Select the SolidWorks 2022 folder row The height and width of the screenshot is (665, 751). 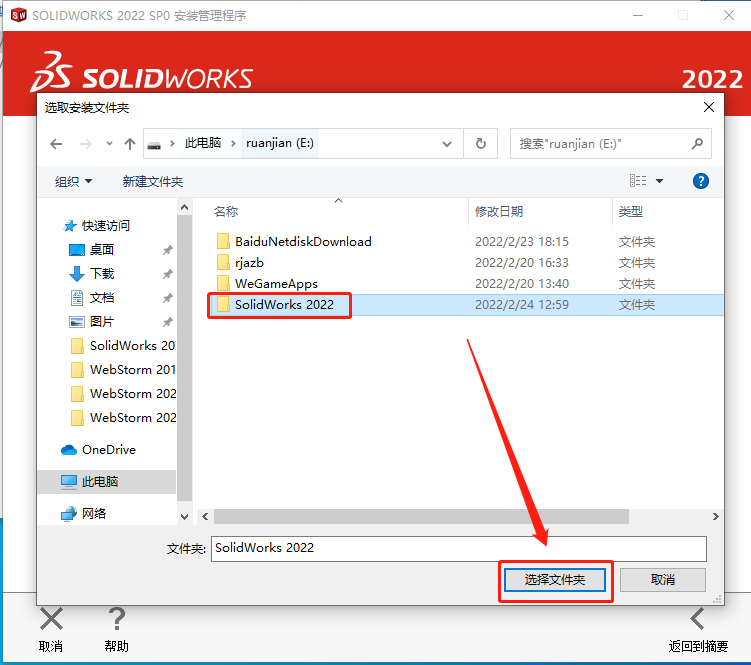(466, 305)
